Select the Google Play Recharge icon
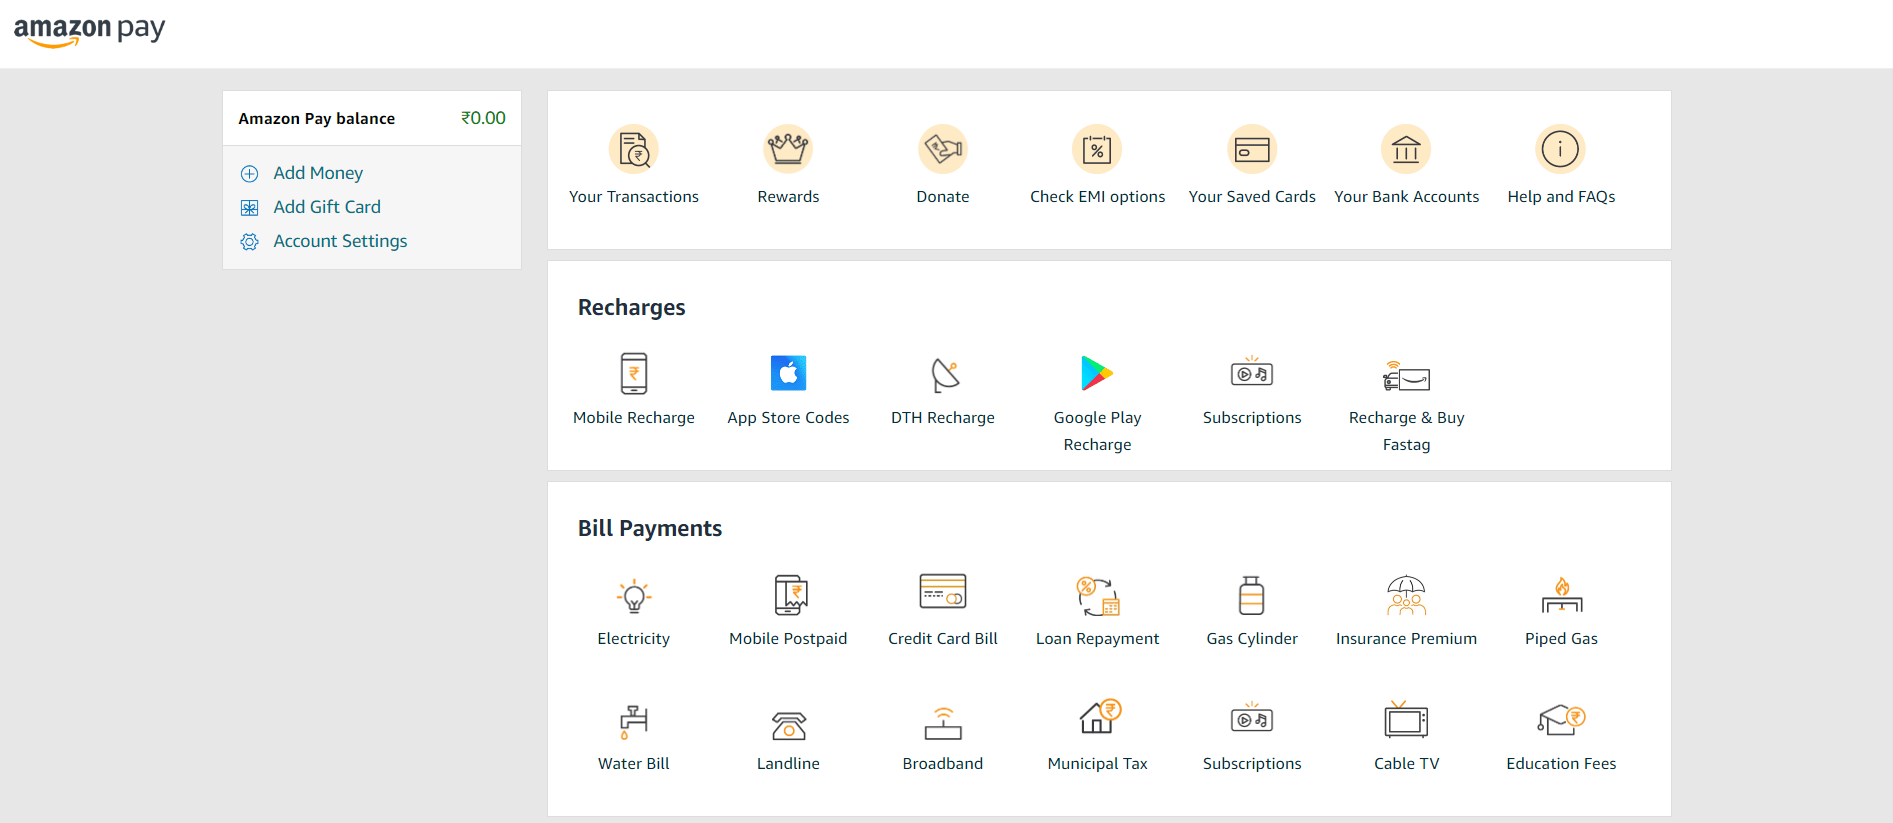Image resolution: width=1893 pixels, height=823 pixels. (x=1097, y=373)
